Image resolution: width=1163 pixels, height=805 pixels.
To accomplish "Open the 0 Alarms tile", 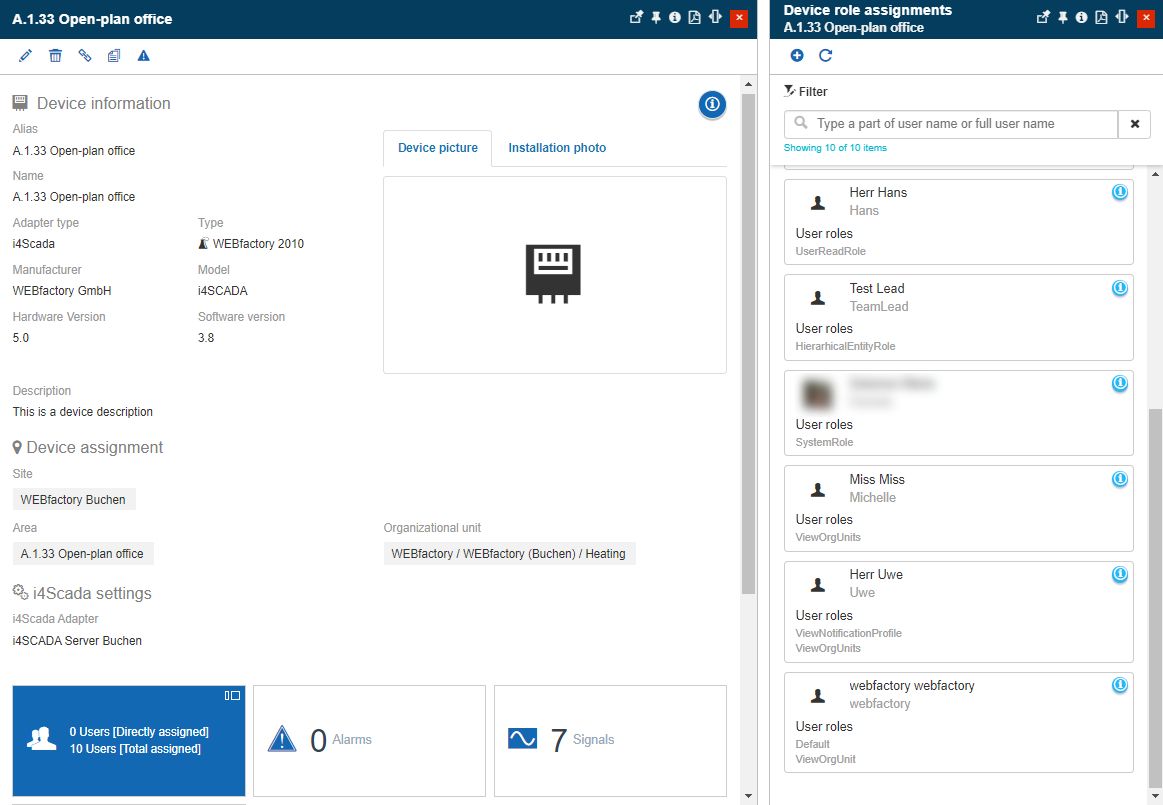I will click(369, 740).
